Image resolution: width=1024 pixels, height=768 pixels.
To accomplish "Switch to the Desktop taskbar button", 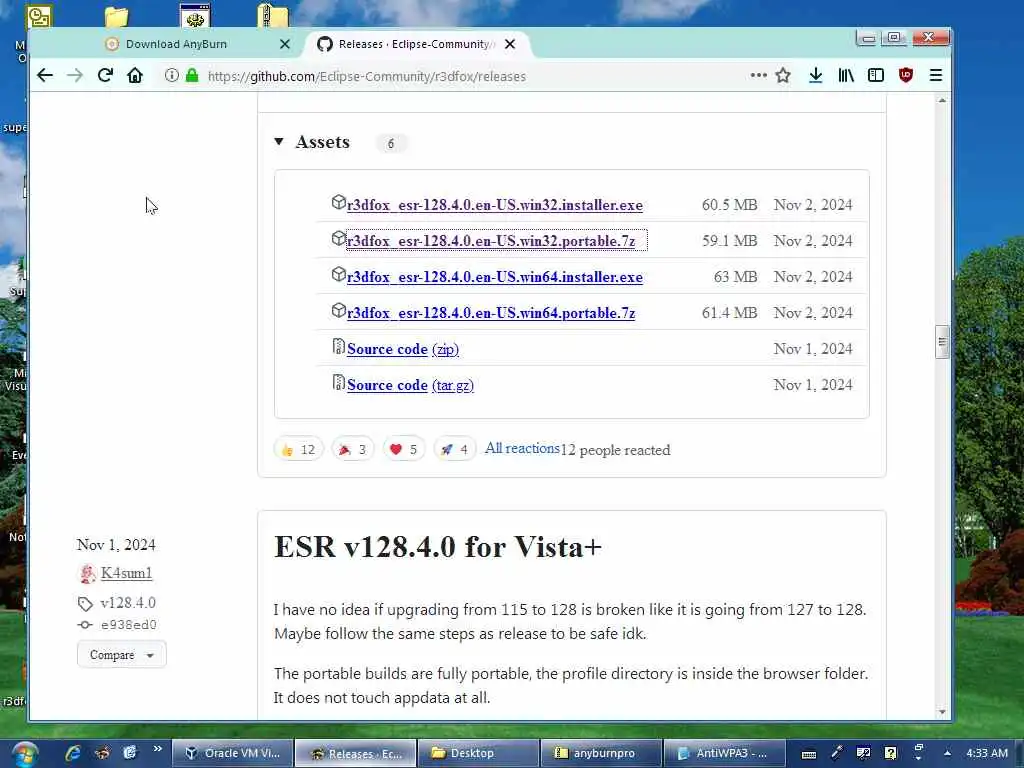I will [477, 753].
